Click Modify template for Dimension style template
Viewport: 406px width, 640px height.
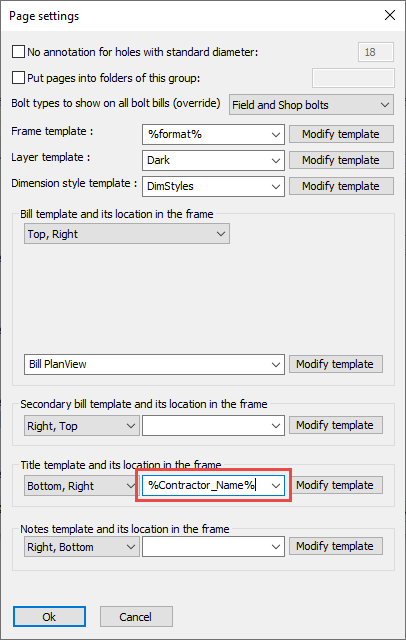[341, 186]
